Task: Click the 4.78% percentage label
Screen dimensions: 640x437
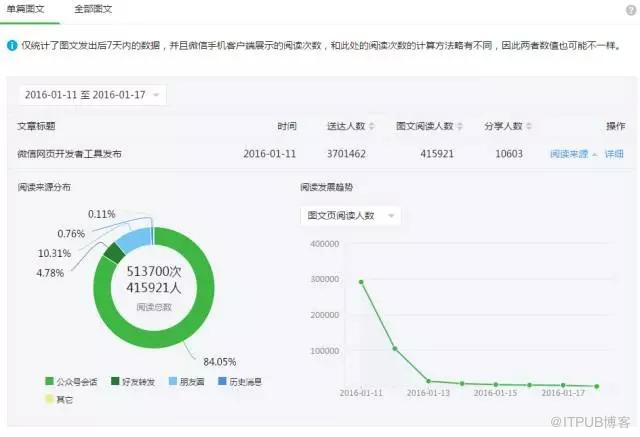Action: pos(50,273)
